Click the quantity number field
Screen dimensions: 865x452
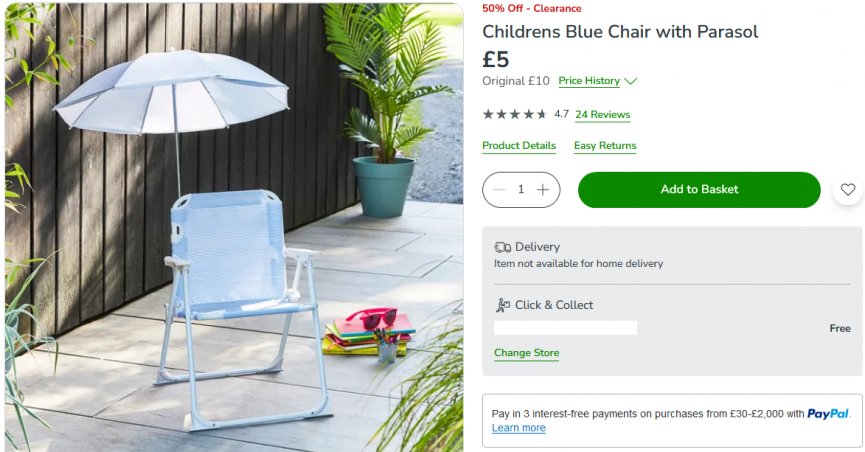(x=521, y=190)
